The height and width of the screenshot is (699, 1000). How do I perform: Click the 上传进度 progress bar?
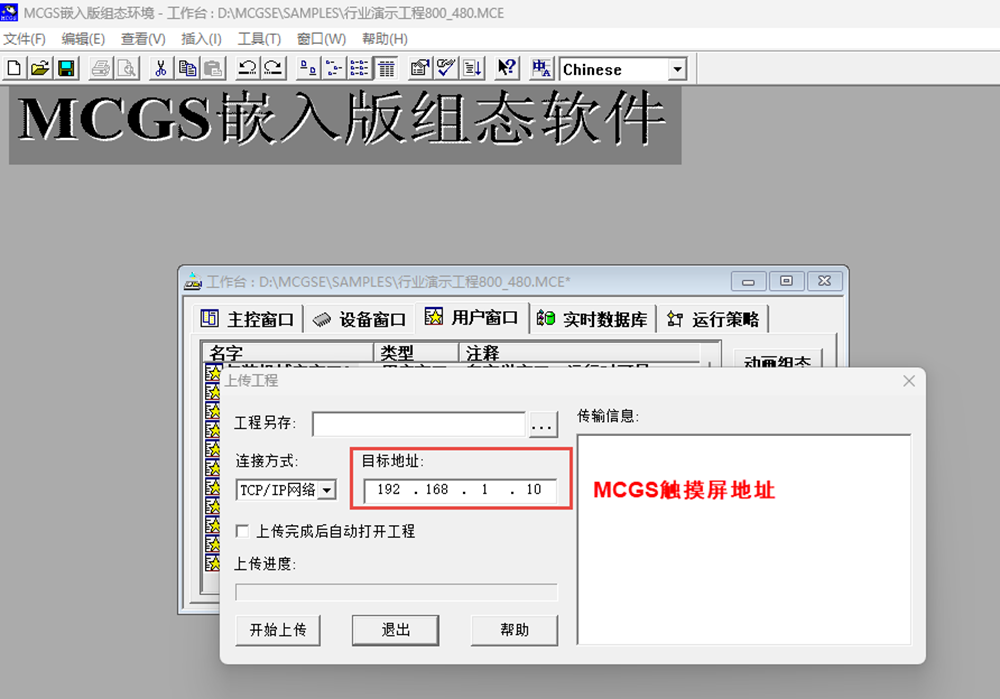click(x=396, y=592)
